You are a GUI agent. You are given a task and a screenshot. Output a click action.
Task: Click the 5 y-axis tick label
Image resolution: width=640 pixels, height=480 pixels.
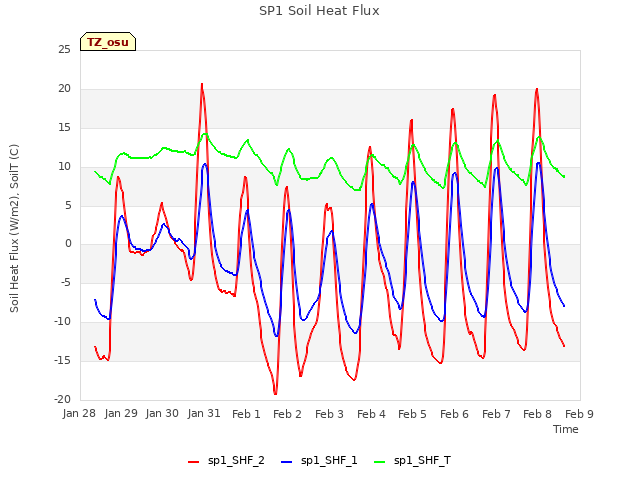tap(68, 206)
